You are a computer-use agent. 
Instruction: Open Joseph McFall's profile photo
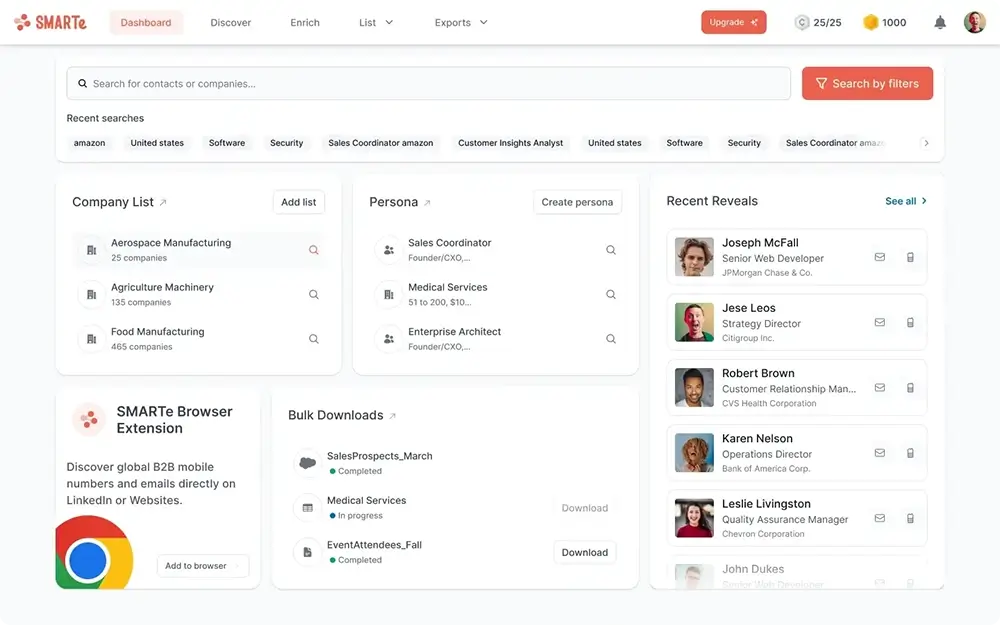(x=694, y=257)
